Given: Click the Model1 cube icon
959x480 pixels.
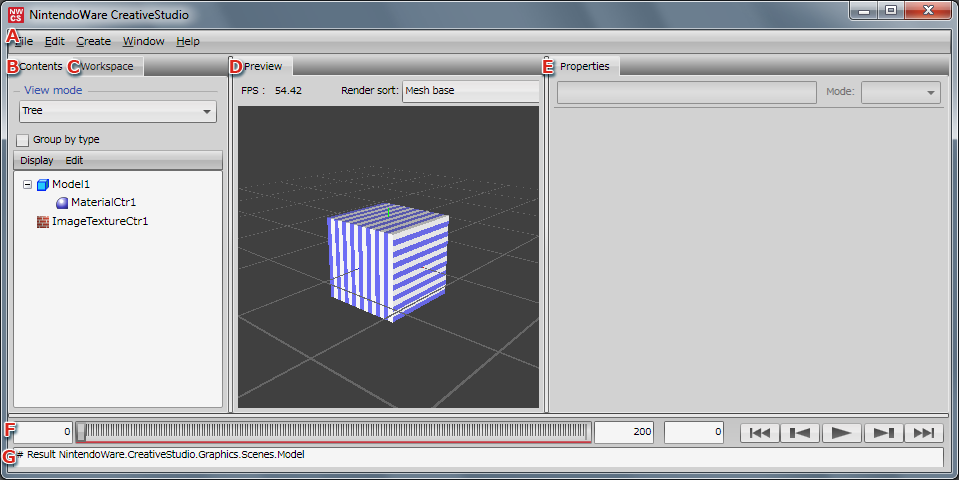Looking at the screenshot, I should [x=42, y=185].
